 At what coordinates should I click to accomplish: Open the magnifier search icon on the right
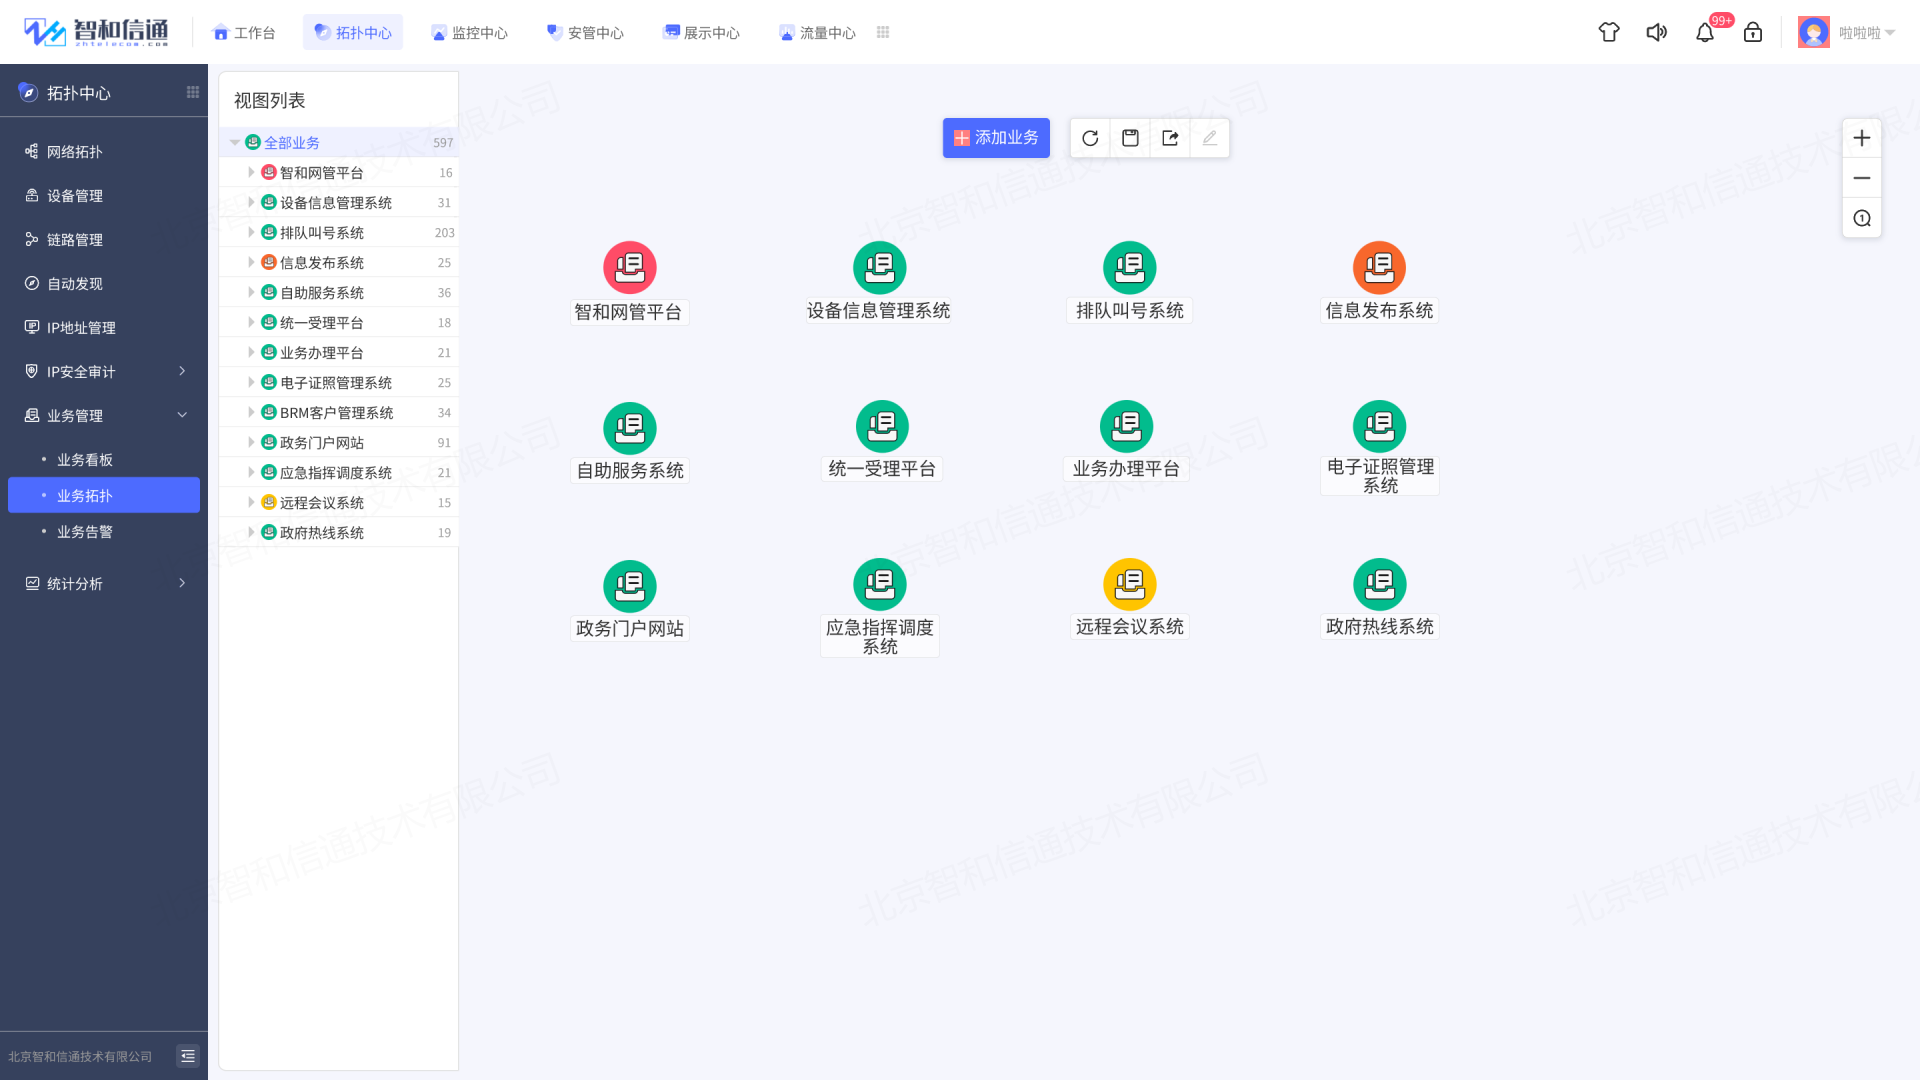tap(1861, 218)
